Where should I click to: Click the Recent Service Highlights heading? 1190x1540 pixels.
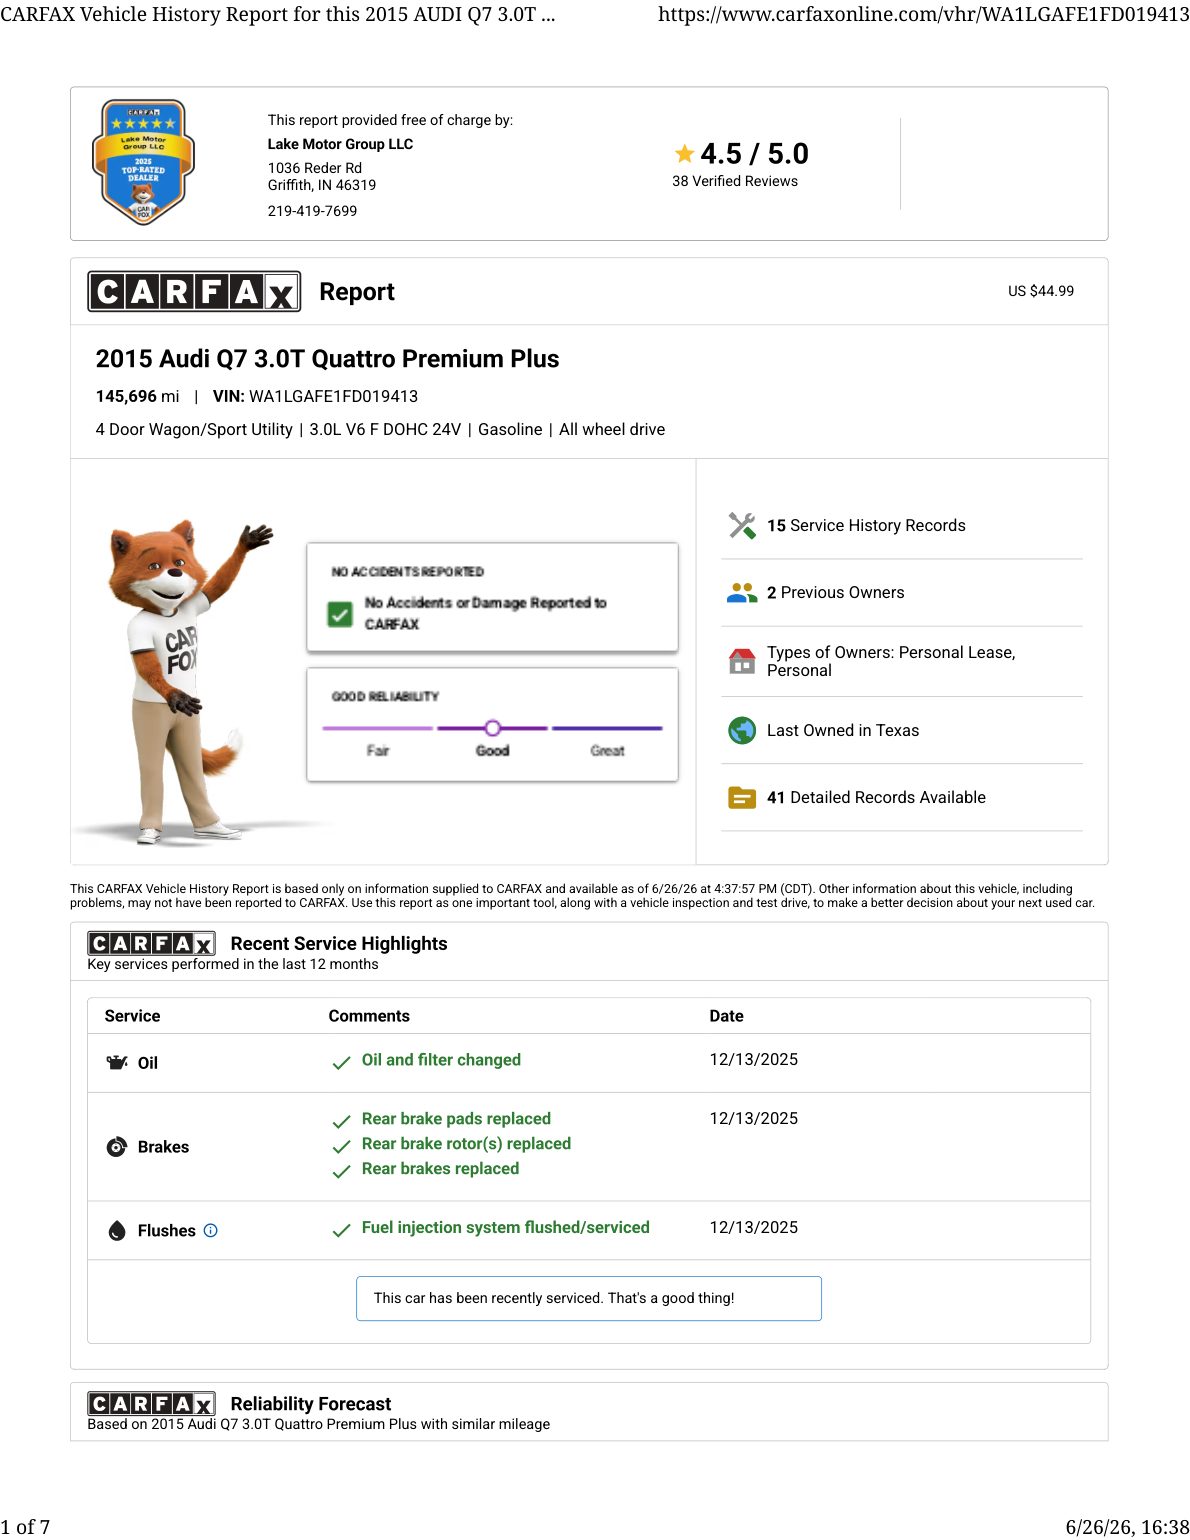coord(339,944)
